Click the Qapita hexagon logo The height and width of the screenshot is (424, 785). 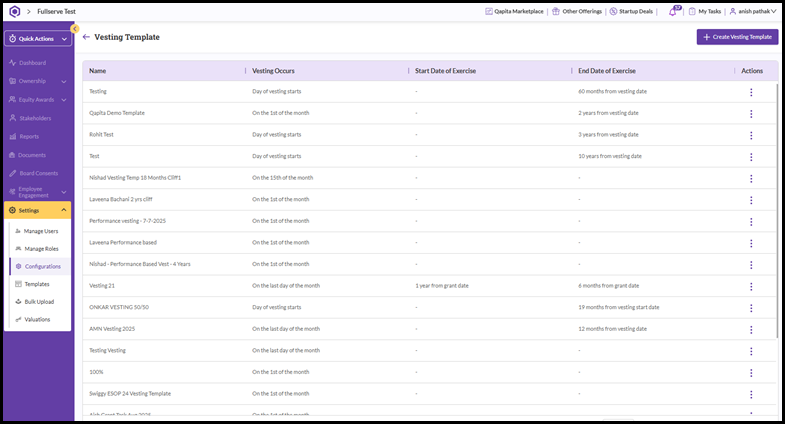click(15, 11)
